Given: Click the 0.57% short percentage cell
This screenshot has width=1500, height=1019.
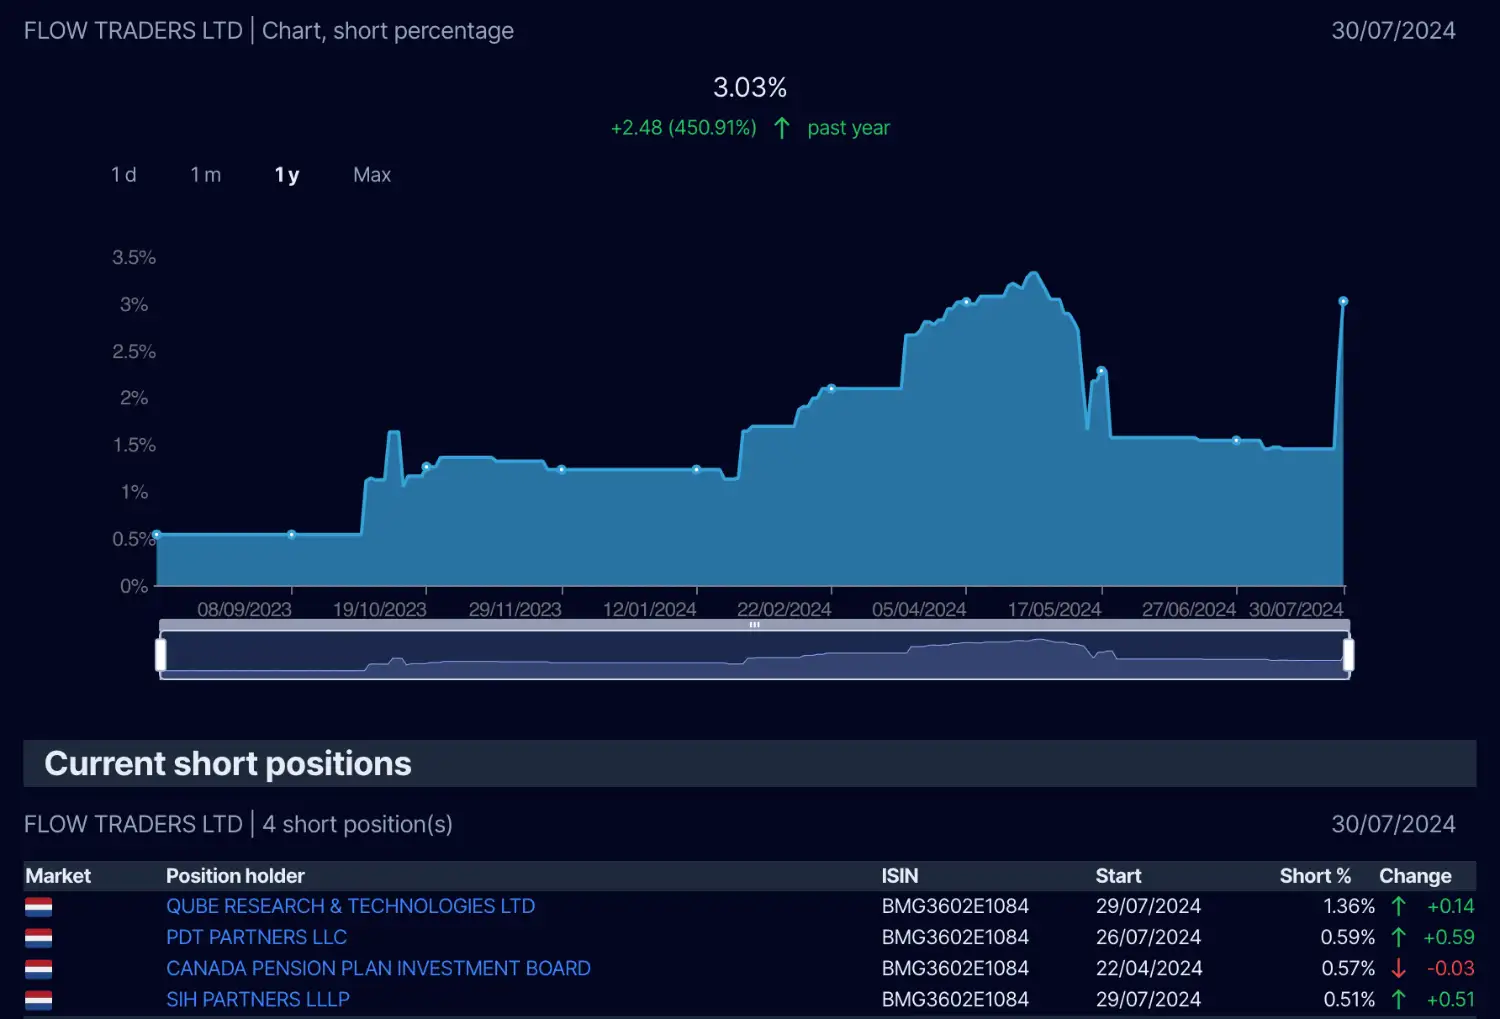Looking at the screenshot, I should pos(1348,968).
